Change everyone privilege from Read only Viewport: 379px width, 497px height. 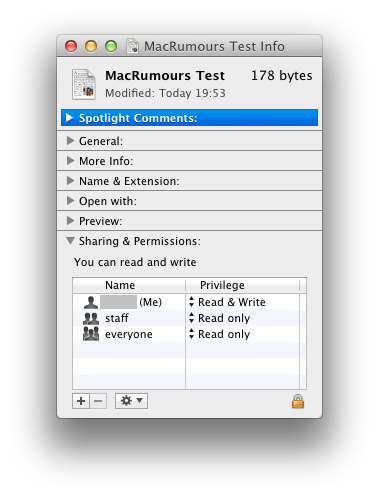pyautogui.click(x=219, y=334)
